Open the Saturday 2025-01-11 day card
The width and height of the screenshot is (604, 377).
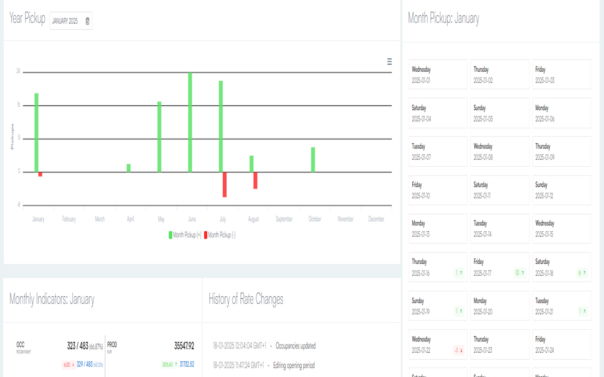[499, 190]
